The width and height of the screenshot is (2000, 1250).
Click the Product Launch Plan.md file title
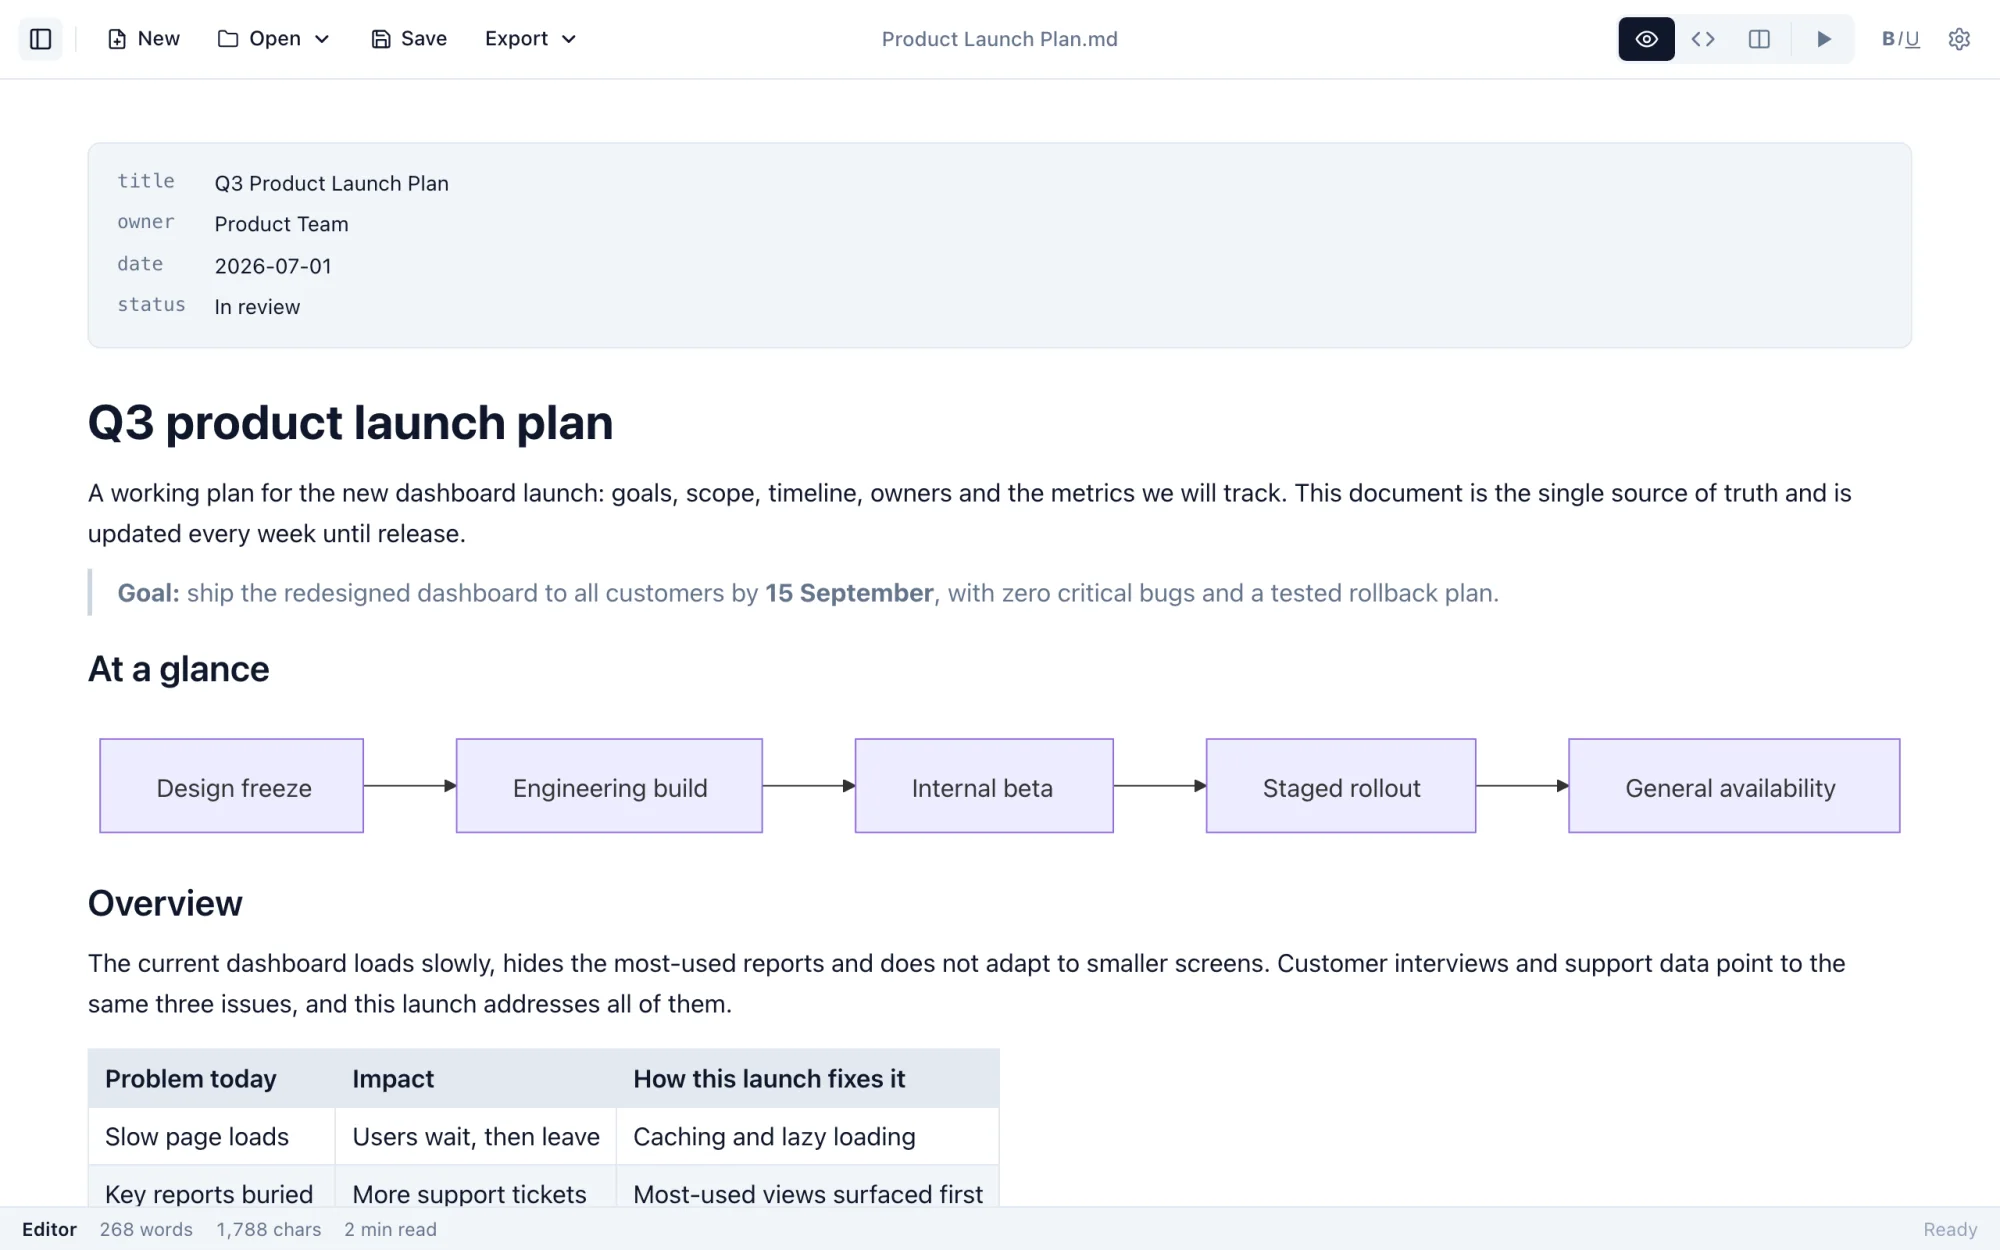tap(999, 39)
